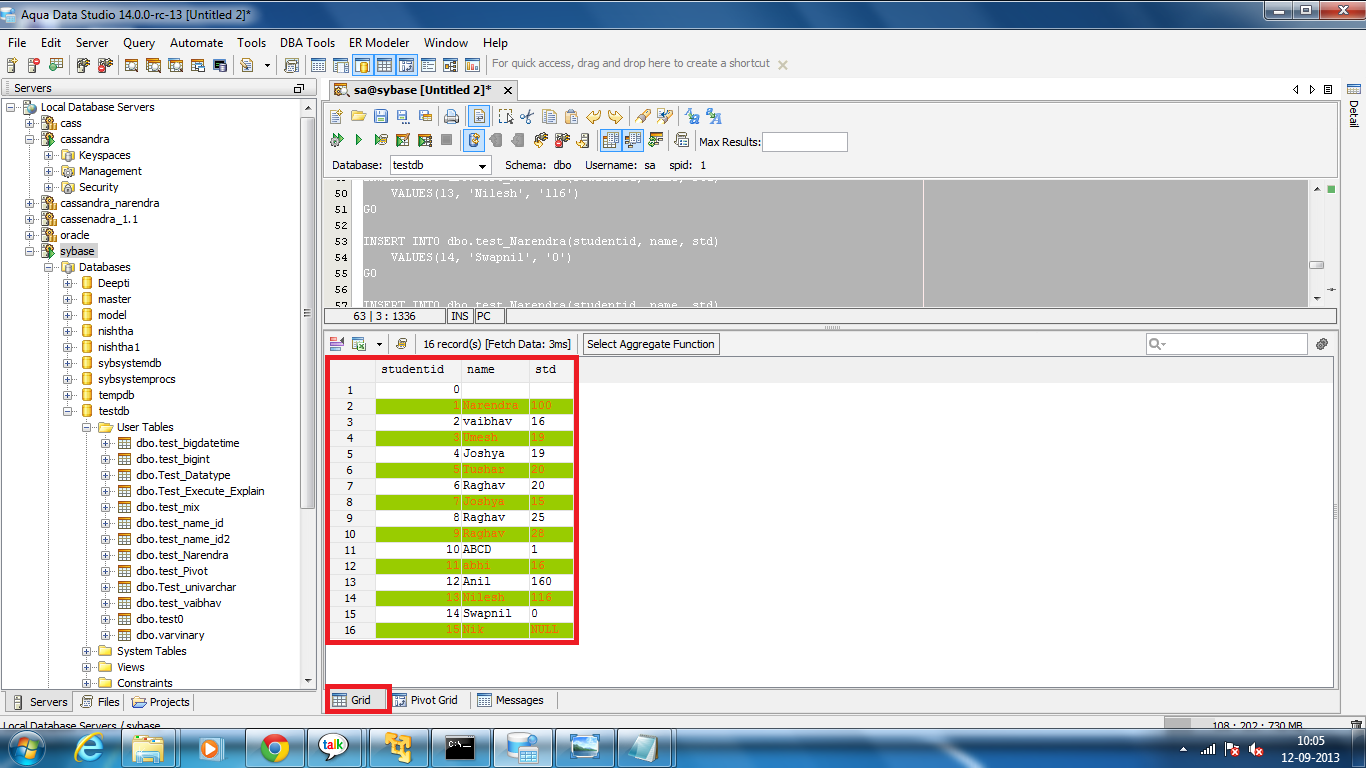Open Internet Explorer from the taskbar
The height and width of the screenshot is (768, 1366).
click(91, 747)
